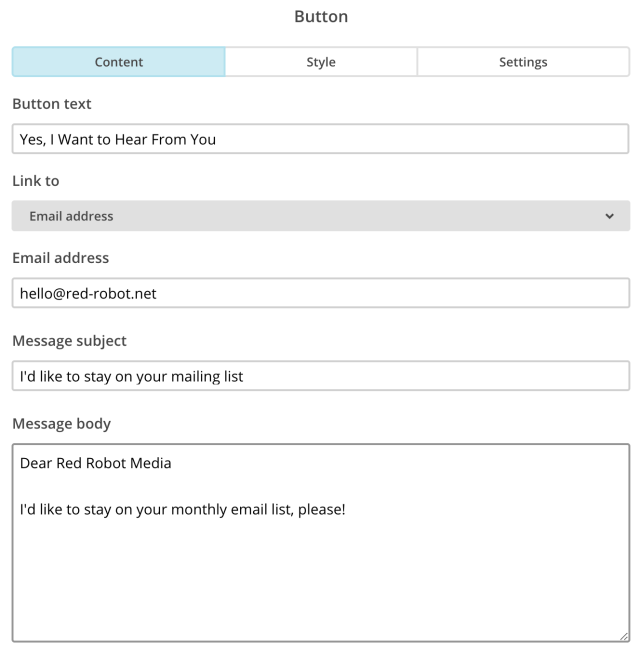Viewport: 640px width, 657px height.
Task: Click the Message body label
Action: pyautogui.click(x=62, y=424)
